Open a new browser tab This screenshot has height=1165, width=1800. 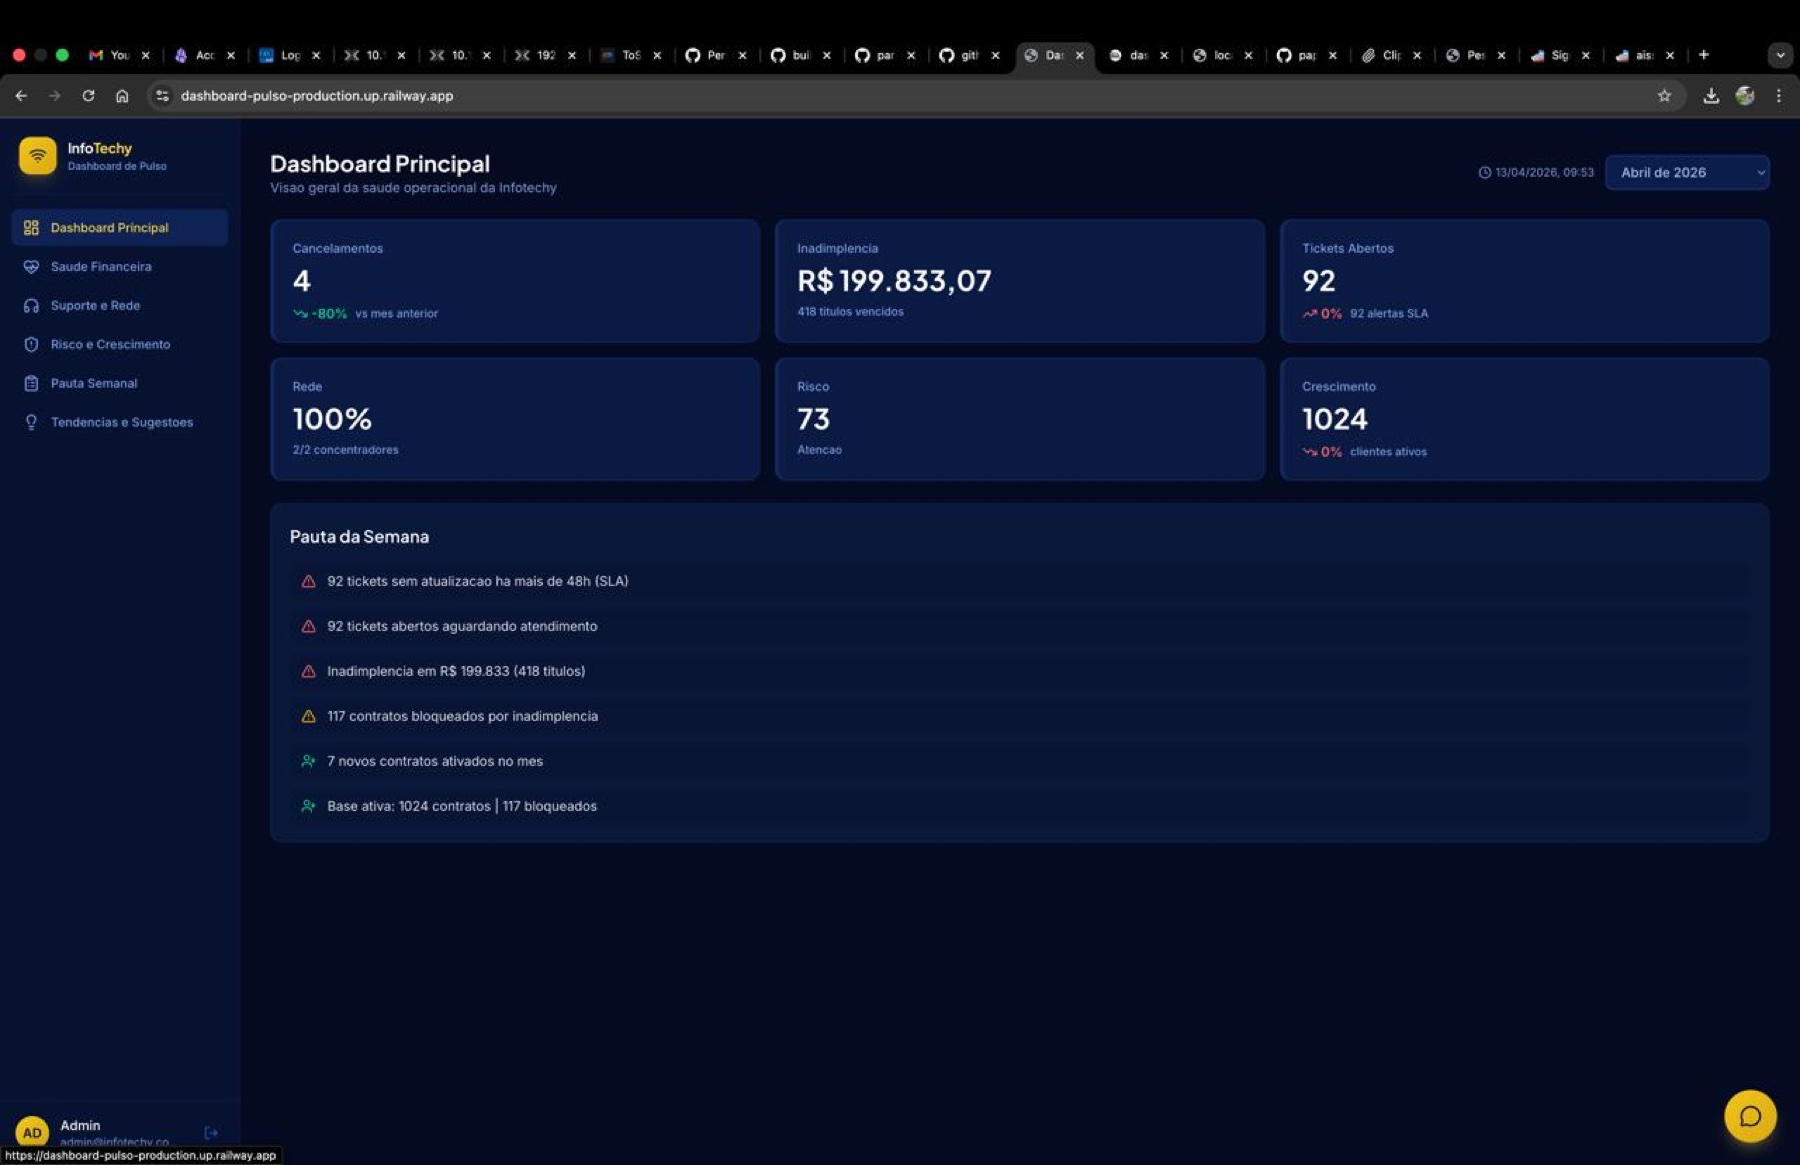(1704, 54)
